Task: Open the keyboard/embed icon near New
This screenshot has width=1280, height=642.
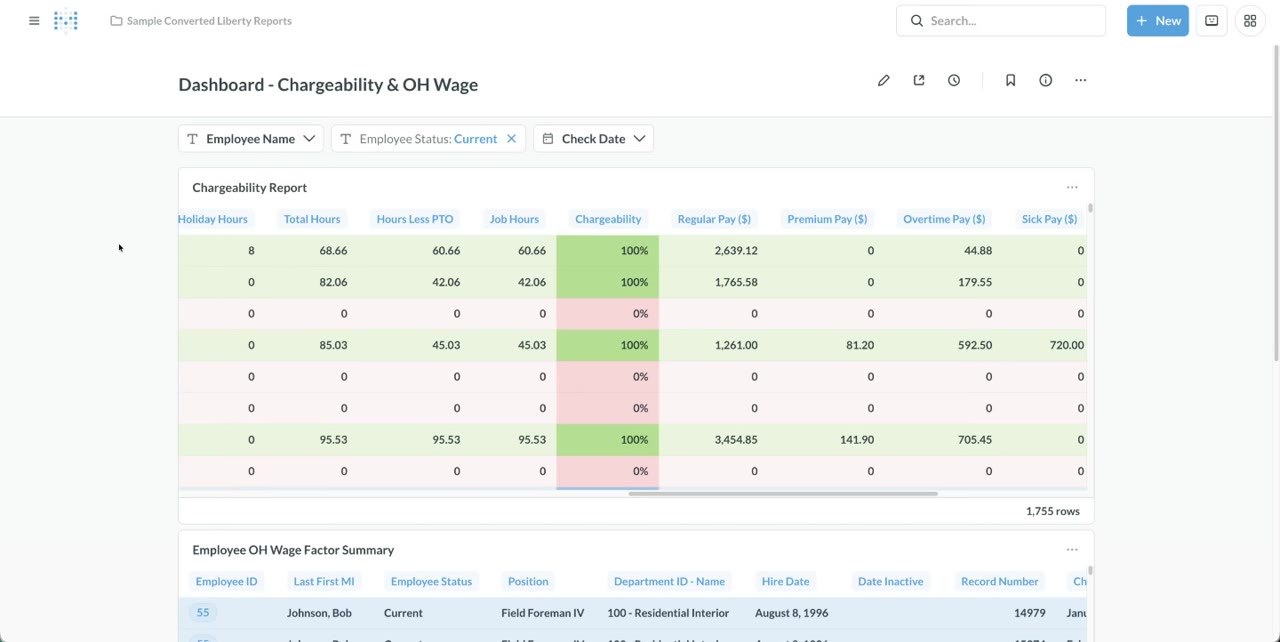Action: click(x=1211, y=20)
